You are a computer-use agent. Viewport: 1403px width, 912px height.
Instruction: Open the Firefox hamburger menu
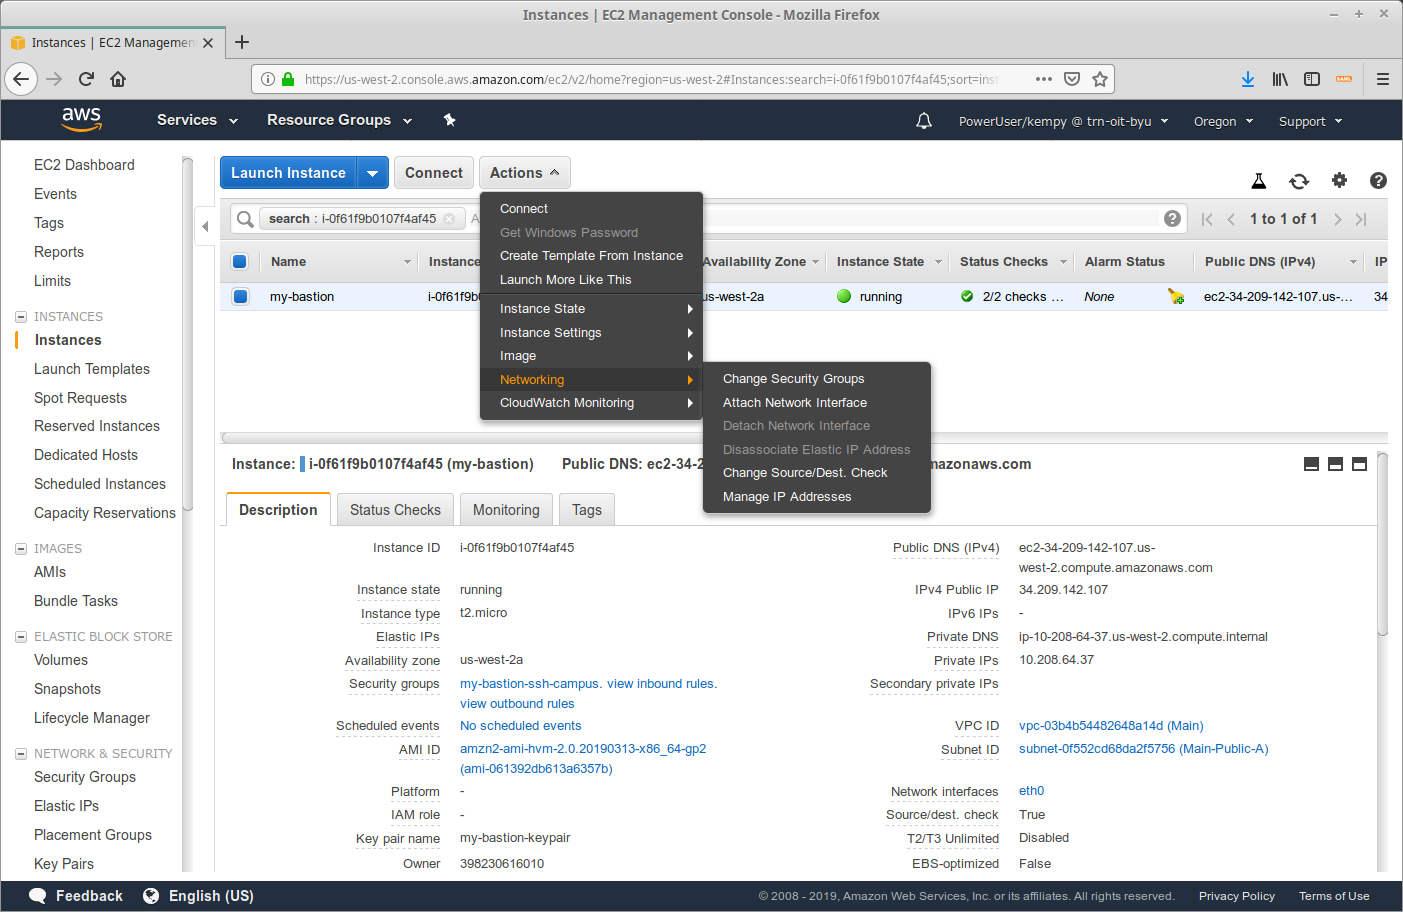(1383, 79)
